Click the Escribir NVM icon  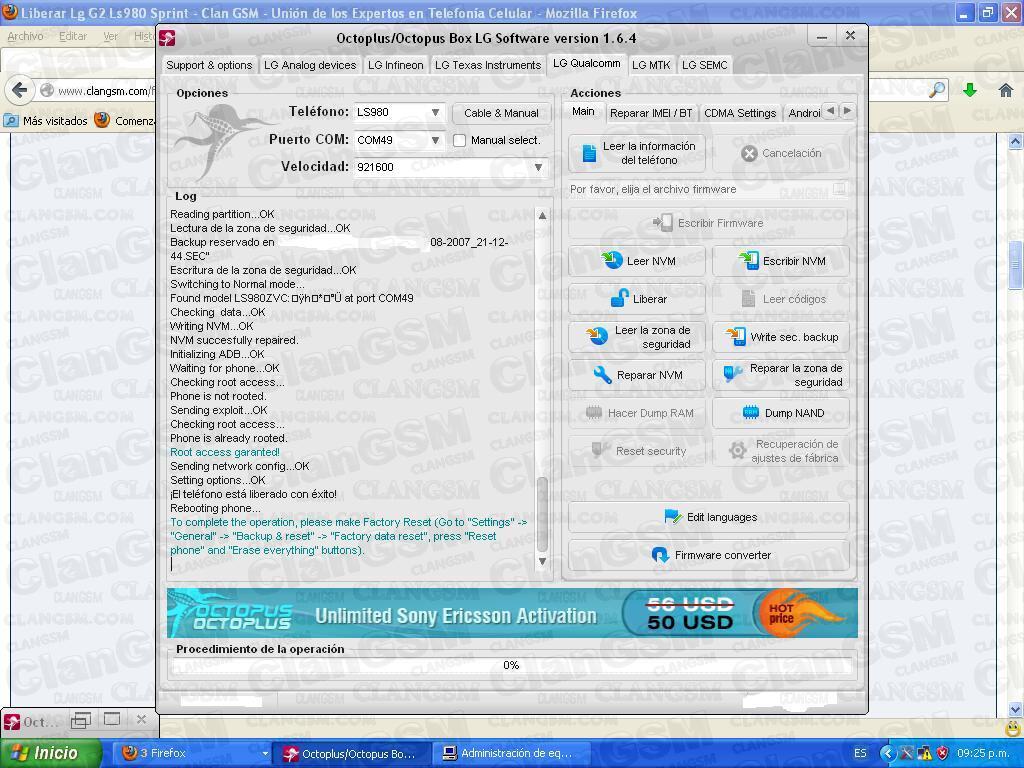748,261
